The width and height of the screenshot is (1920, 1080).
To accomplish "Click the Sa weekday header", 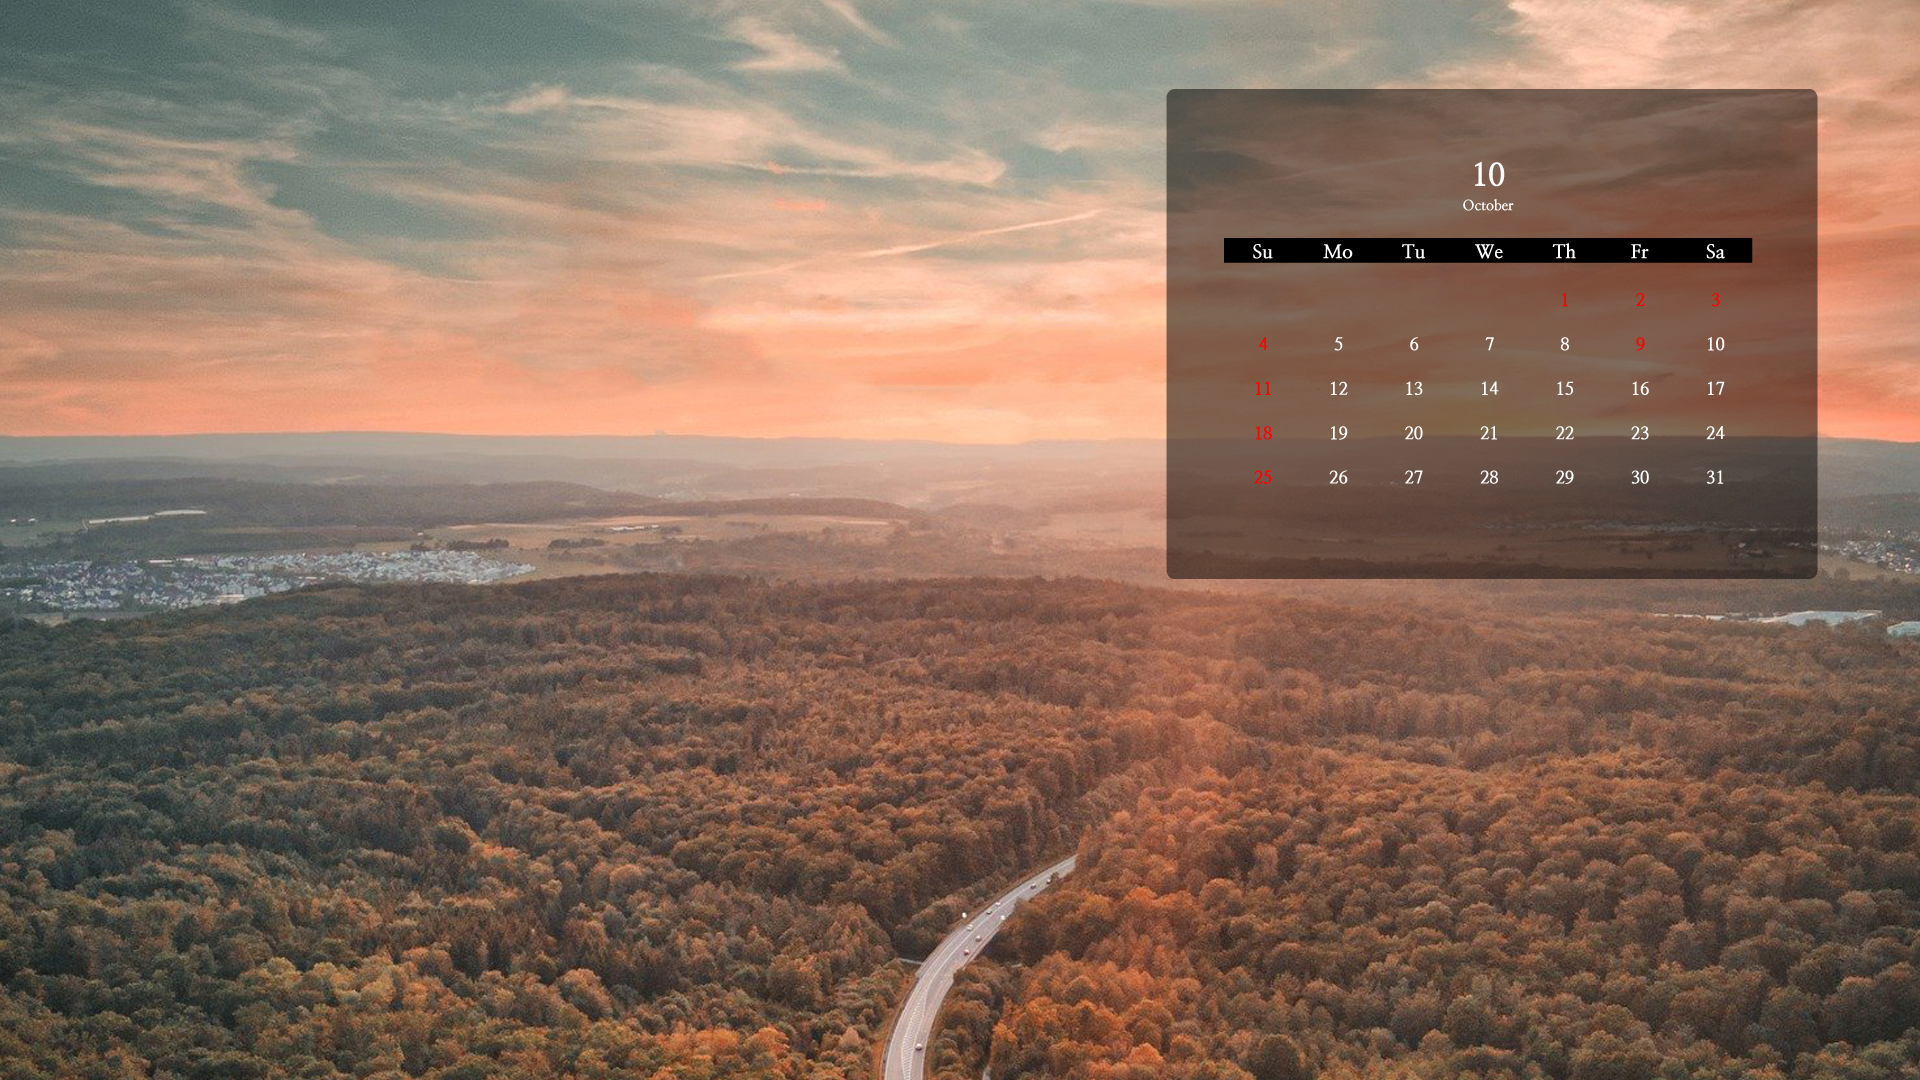I will 1715,251.
